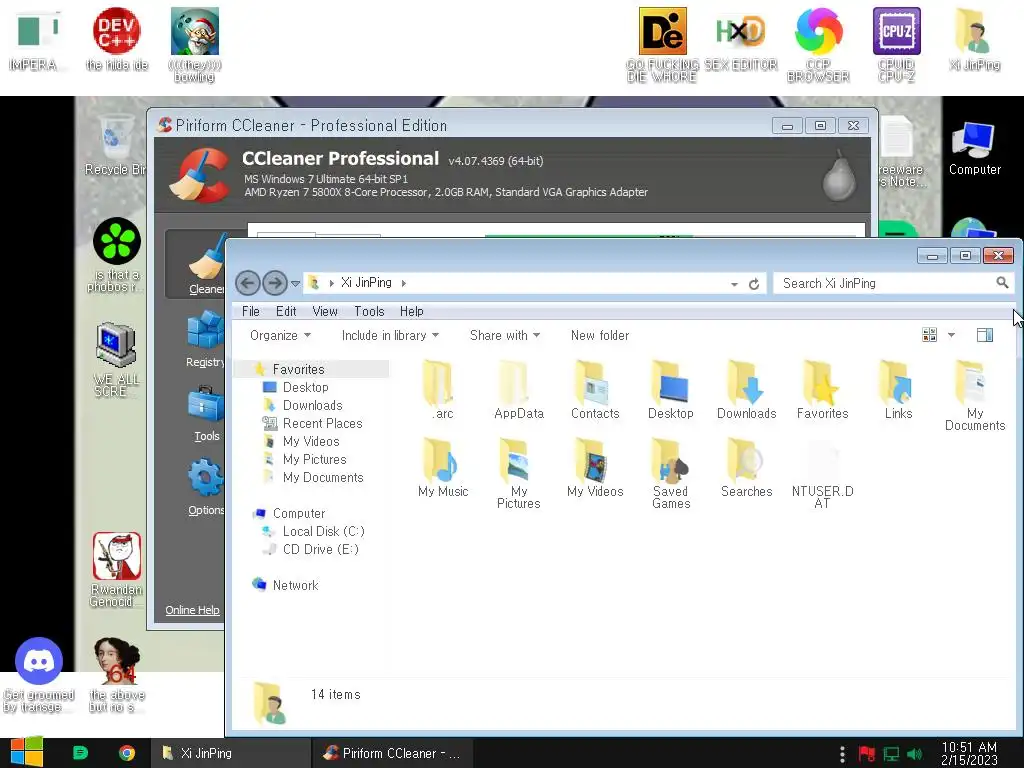Click the Xi JinPing breadcrumb in address bar

pos(366,283)
